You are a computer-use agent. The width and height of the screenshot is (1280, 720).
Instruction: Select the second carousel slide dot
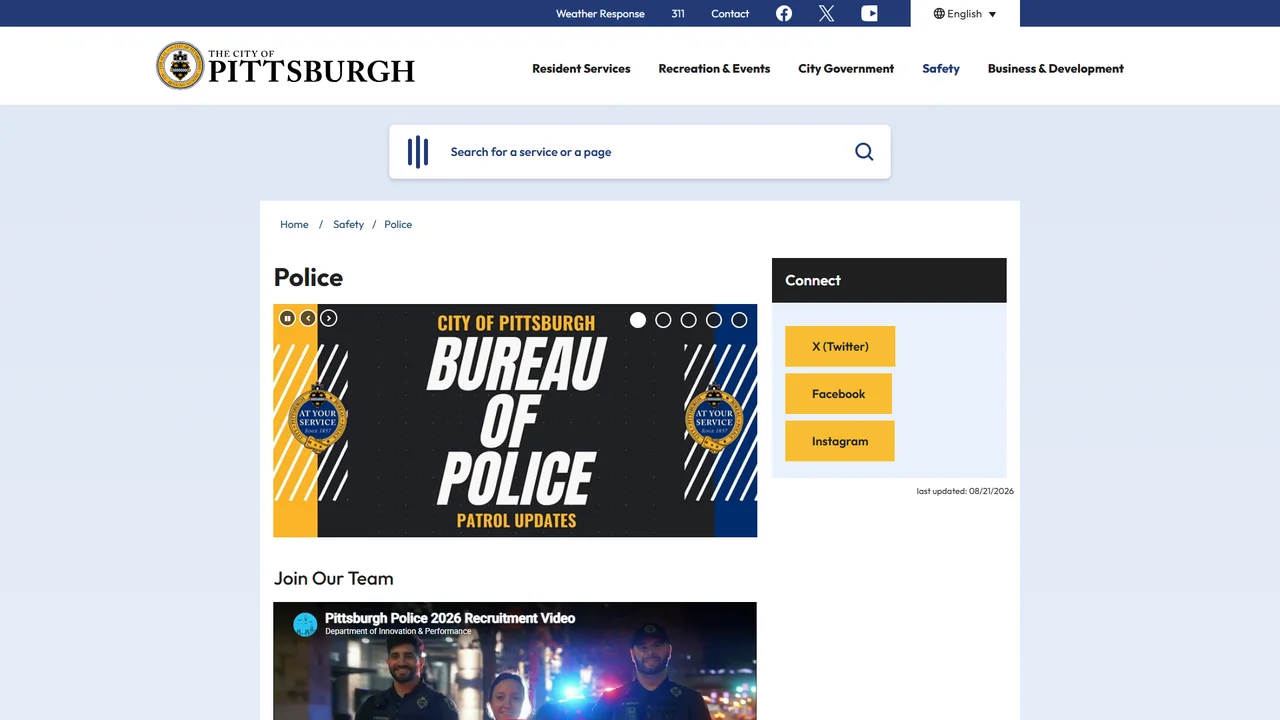pyautogui.click(x=663, y=320)
